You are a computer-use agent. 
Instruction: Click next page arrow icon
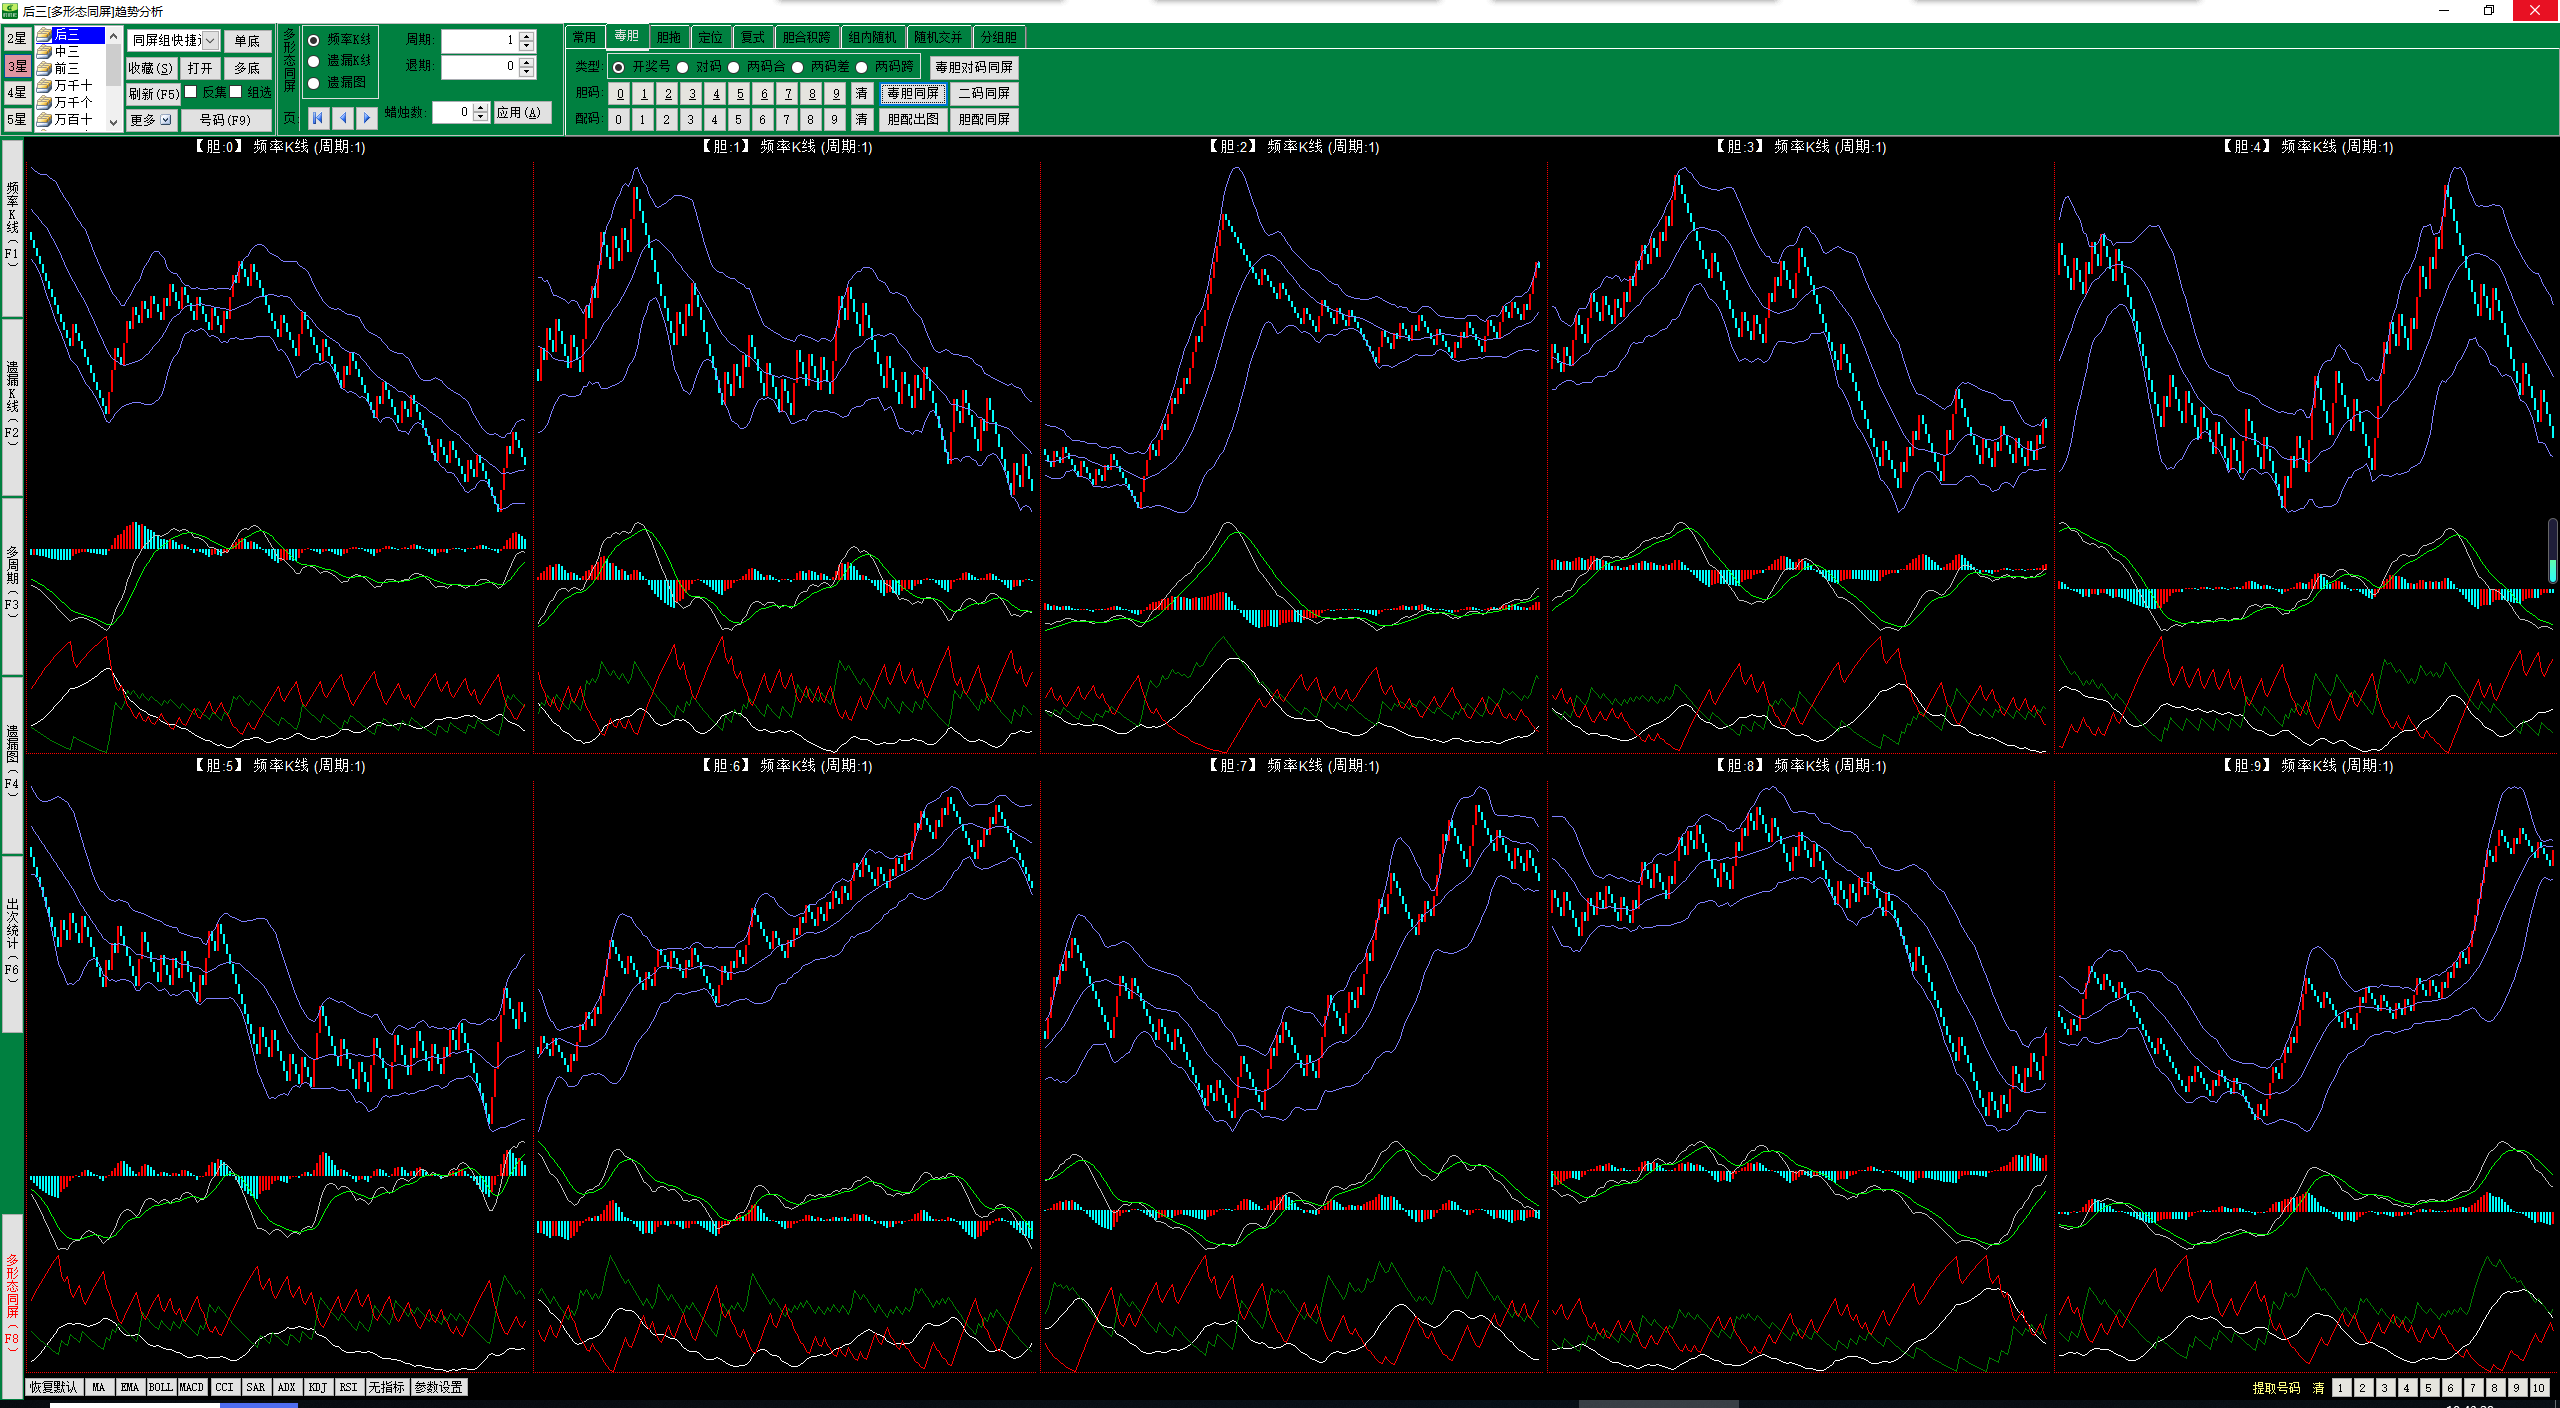coord(367,118)
